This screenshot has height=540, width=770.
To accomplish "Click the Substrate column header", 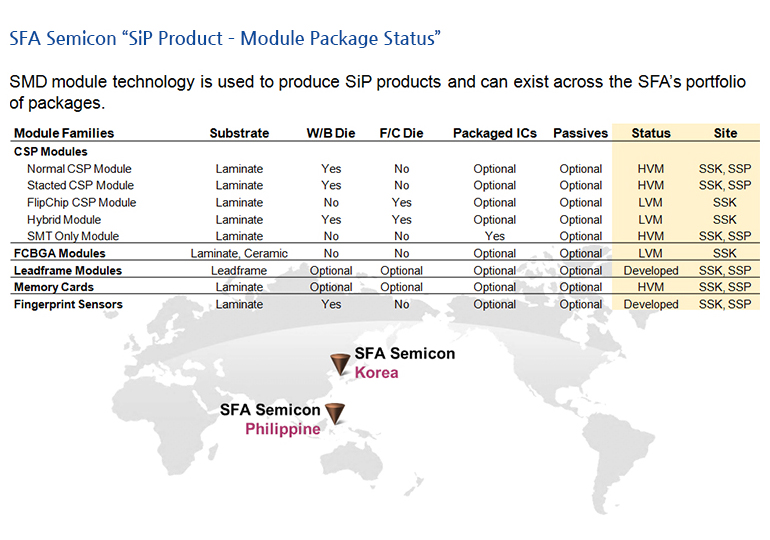I will click(x=239, y=133).
